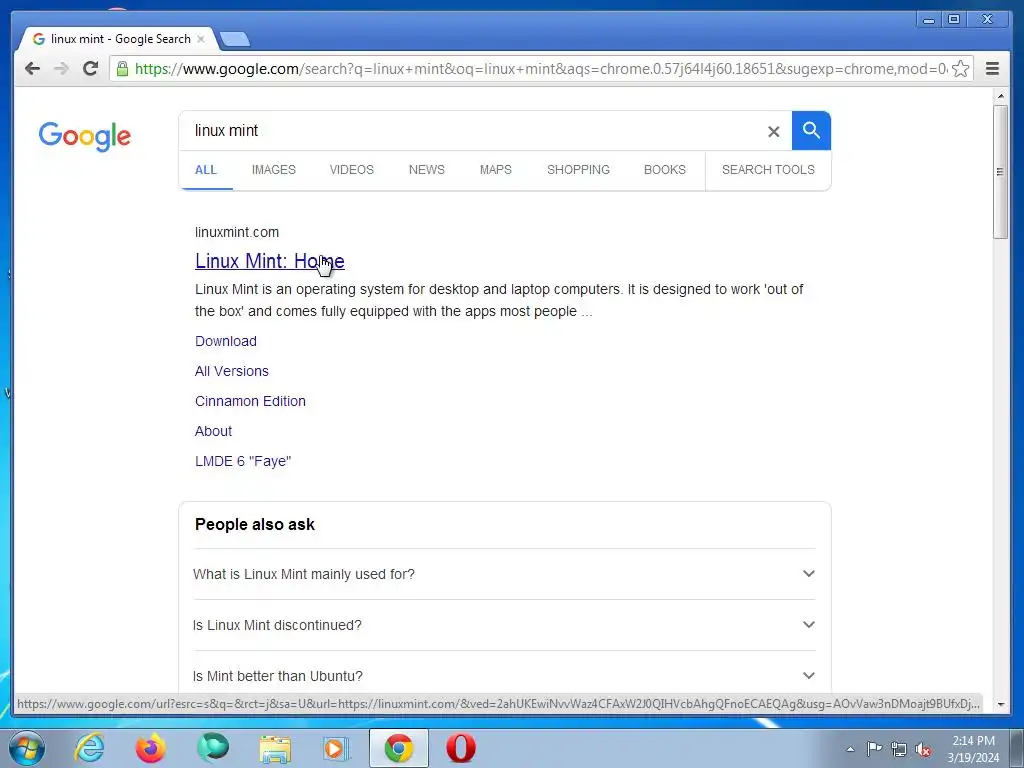Image resolution: width=1024 pixels, height=768 pixels.
Task: Select the 'linux mint - Google Search' tab
Action: pos(118,39)
